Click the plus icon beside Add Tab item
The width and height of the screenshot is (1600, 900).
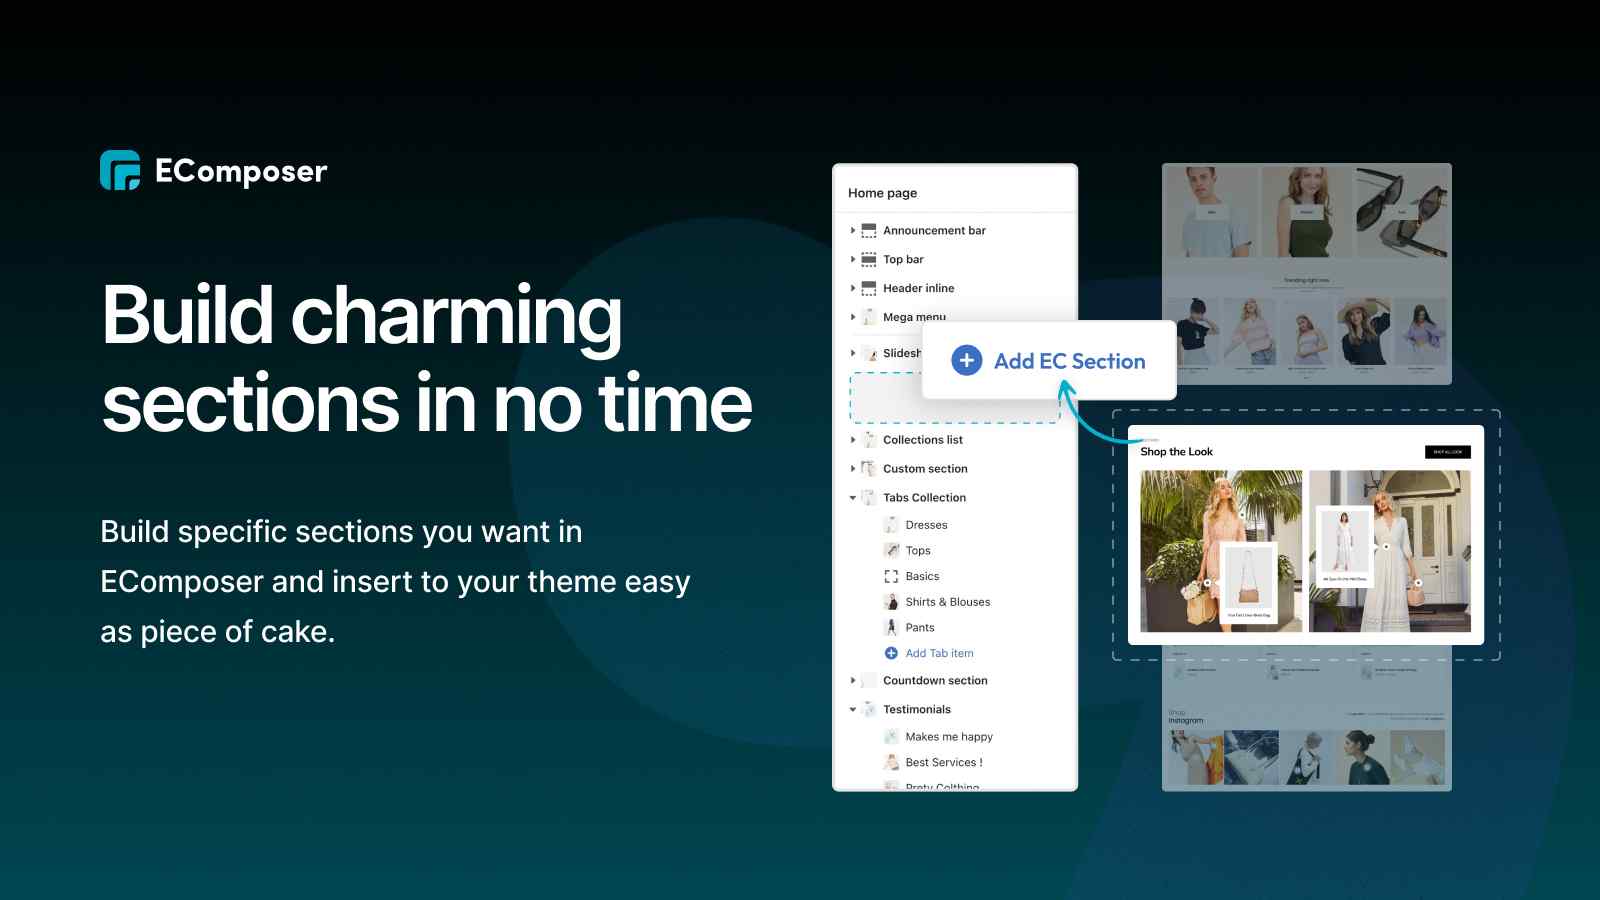[891, 654]
